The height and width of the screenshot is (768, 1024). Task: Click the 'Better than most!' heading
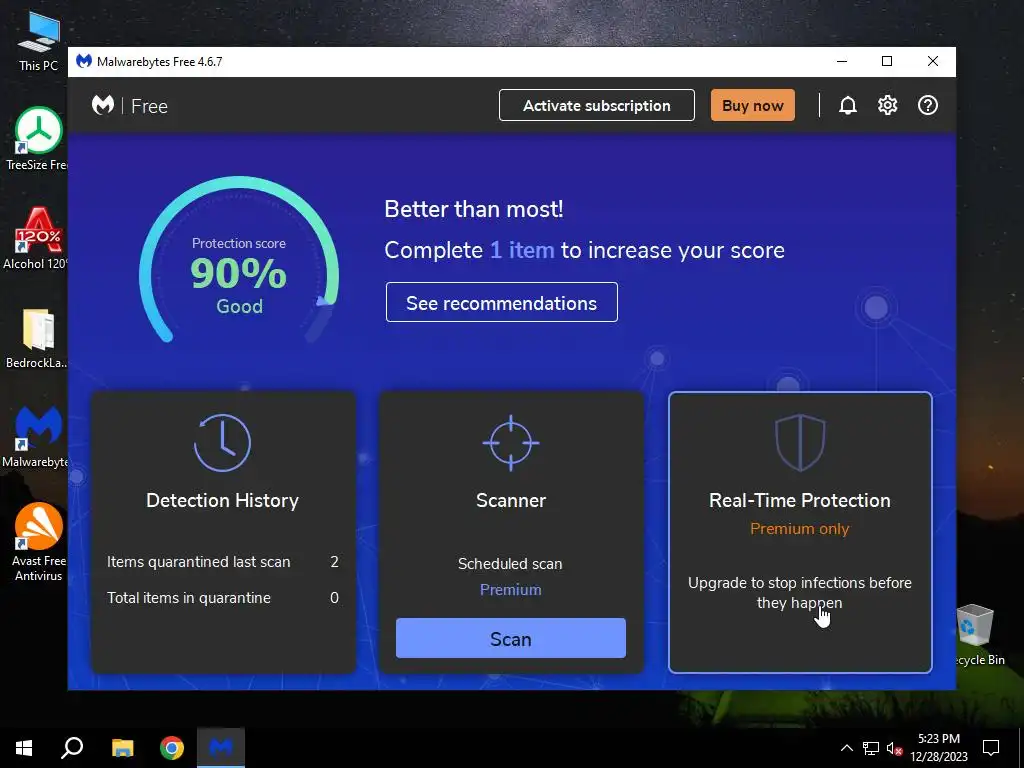click(x=473, y=209)
